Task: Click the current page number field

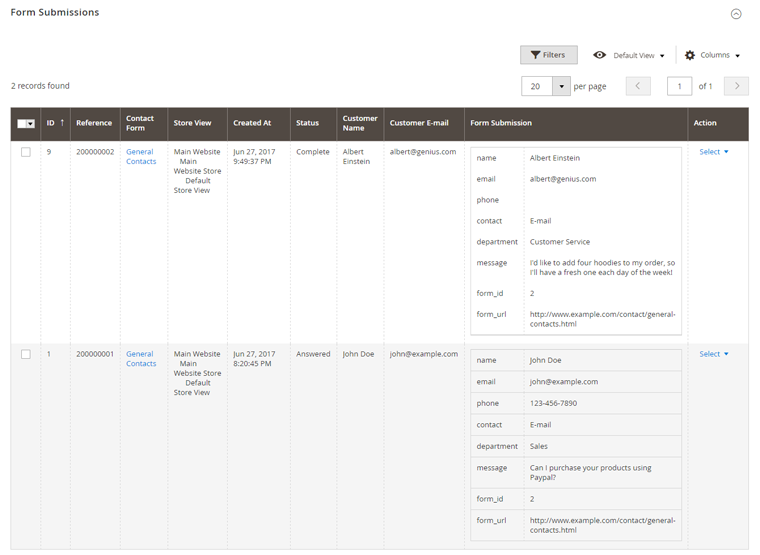Action: click(x=679, y=86)
